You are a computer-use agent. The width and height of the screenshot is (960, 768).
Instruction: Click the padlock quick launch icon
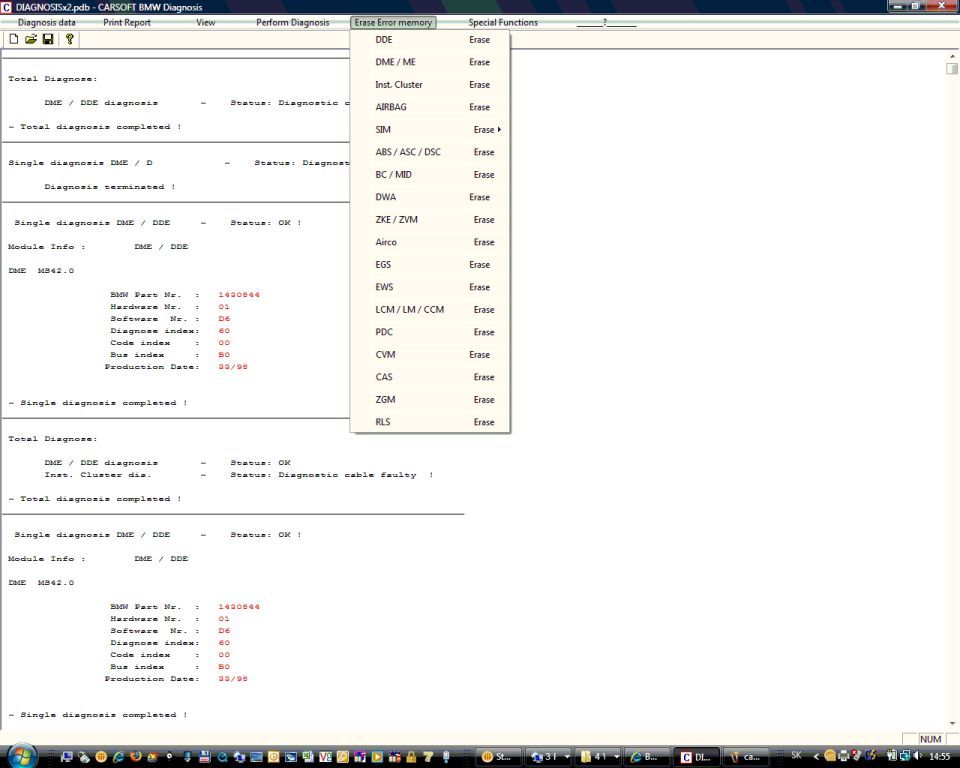[411, 757]
